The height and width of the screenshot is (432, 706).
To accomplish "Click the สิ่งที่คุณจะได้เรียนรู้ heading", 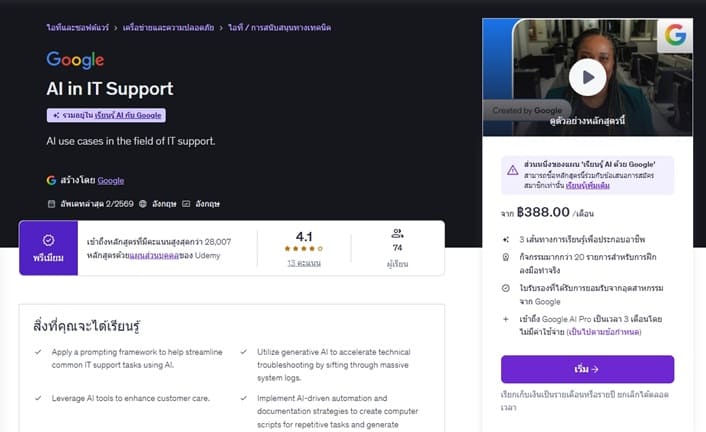I will [86, 326].
